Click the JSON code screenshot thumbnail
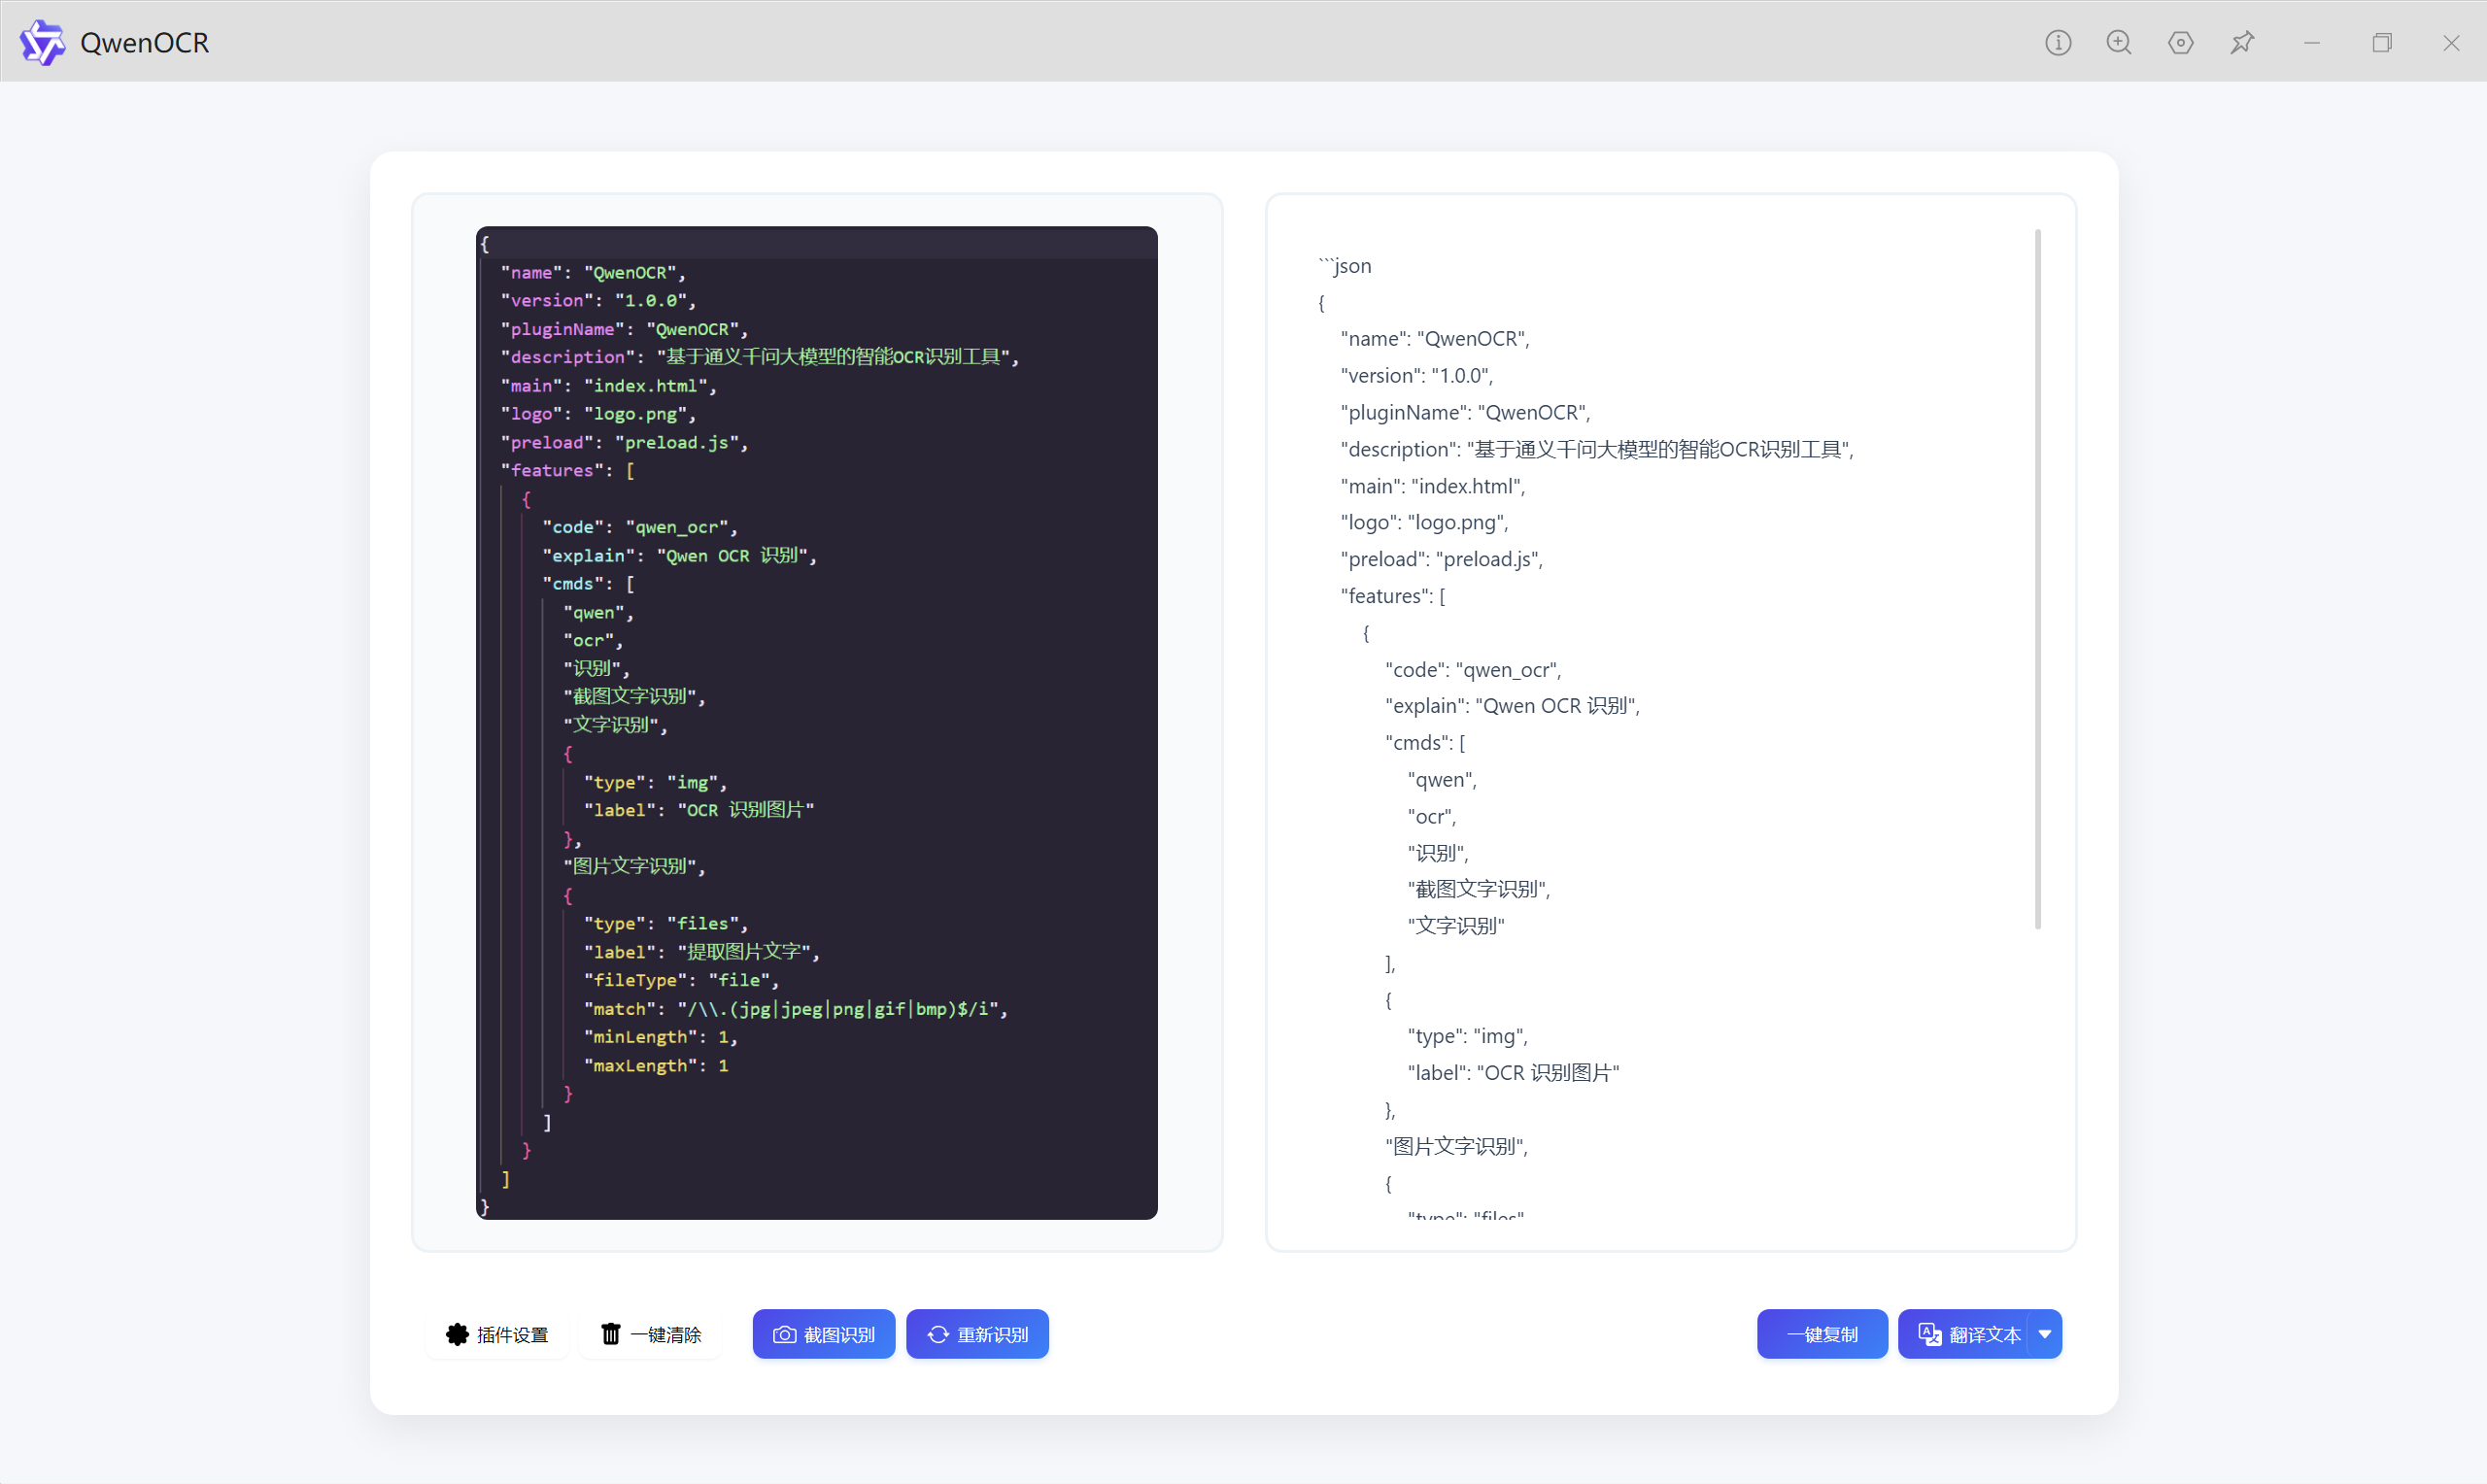The height and width of the screenshot is (1484, 2487). [816, 723]
